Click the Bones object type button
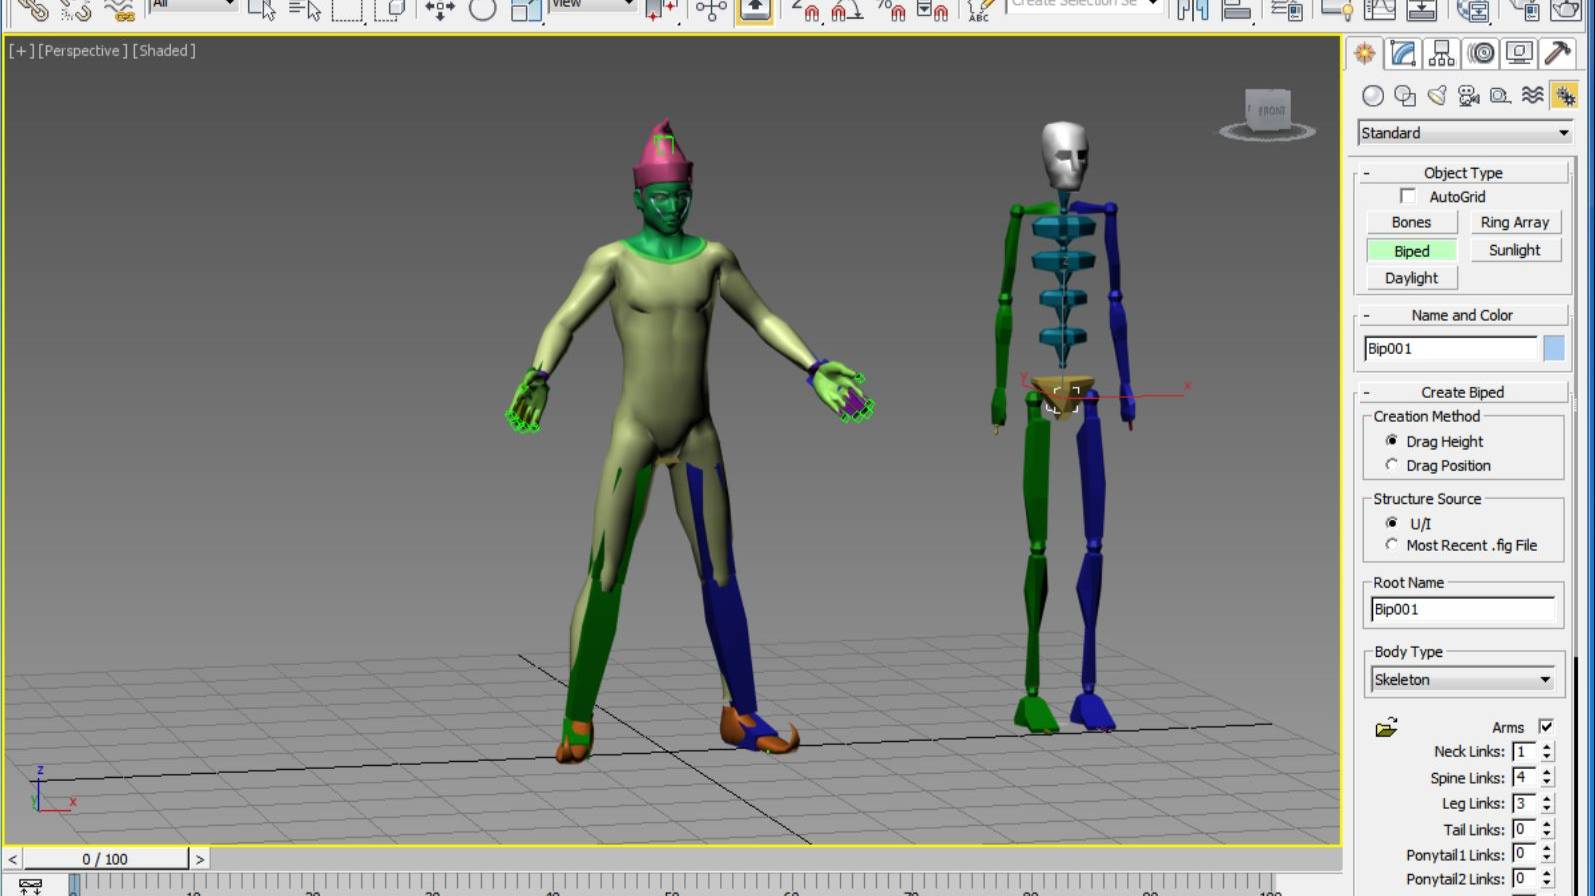Screen dimensions: 1595x896 (1411, 222)
